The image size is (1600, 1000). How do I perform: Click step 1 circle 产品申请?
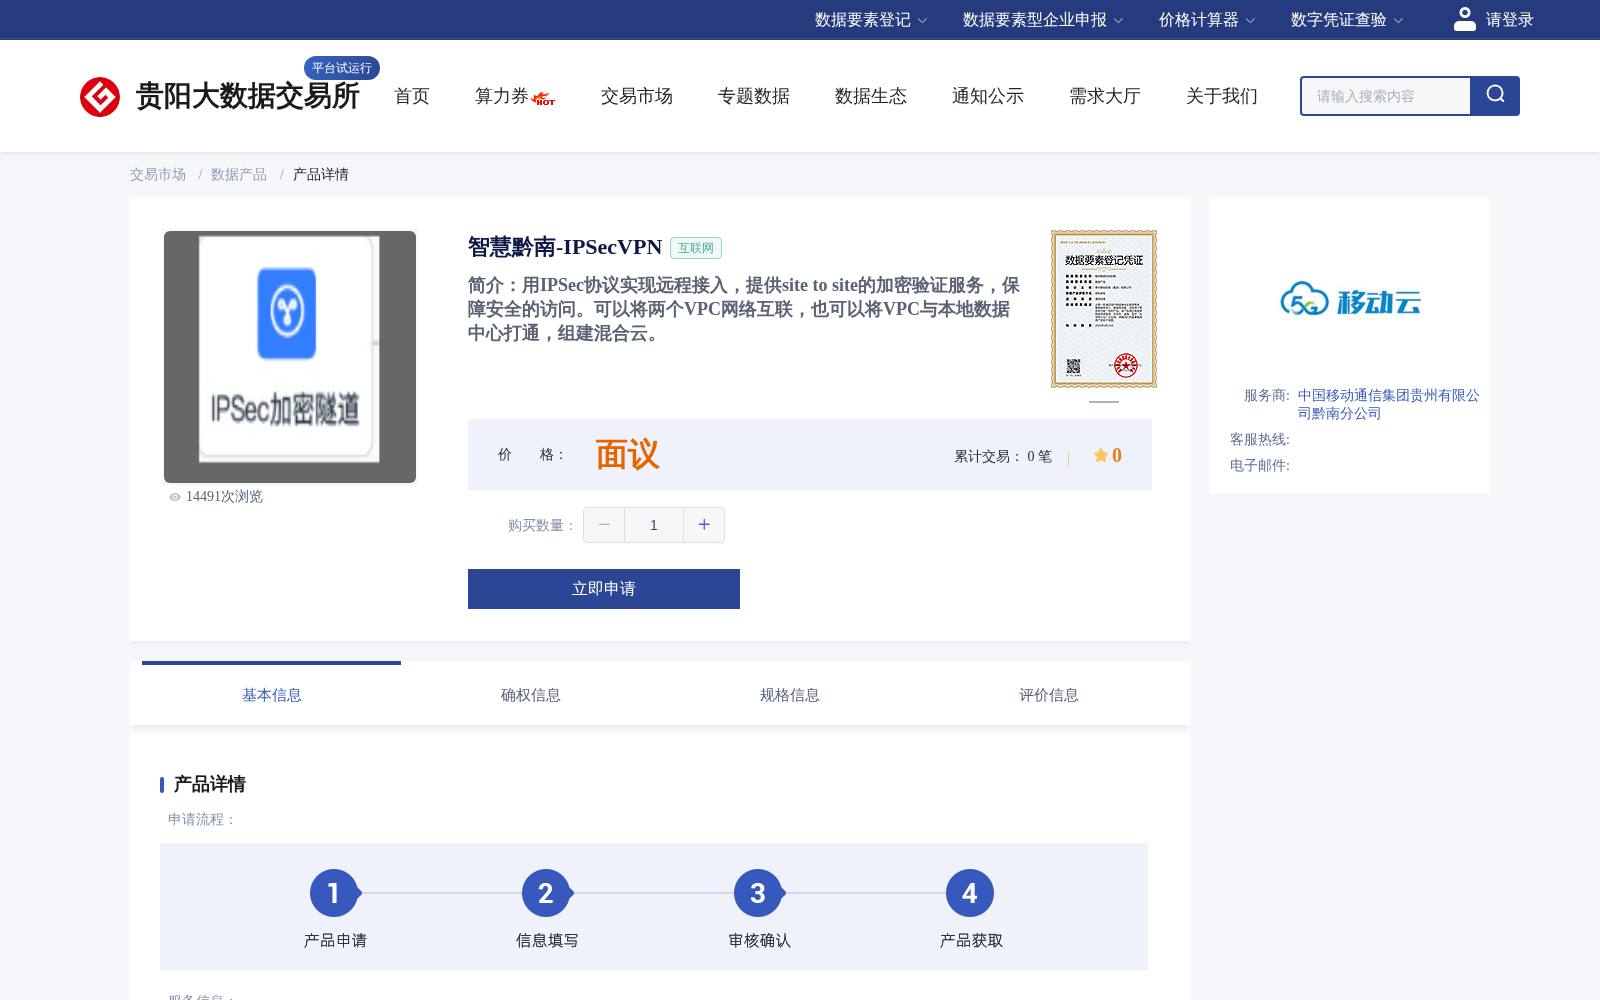(x=334, y=893)
